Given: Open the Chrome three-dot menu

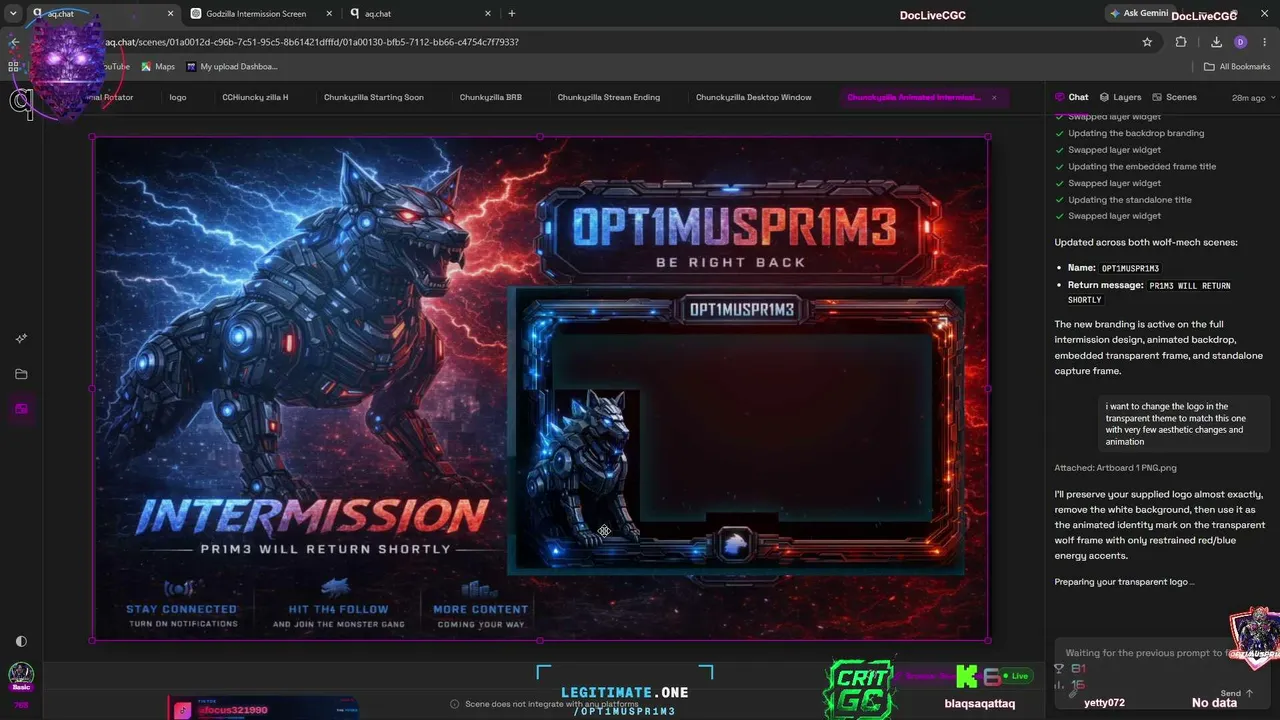Looking at the screenshot, I should 1264,42.
